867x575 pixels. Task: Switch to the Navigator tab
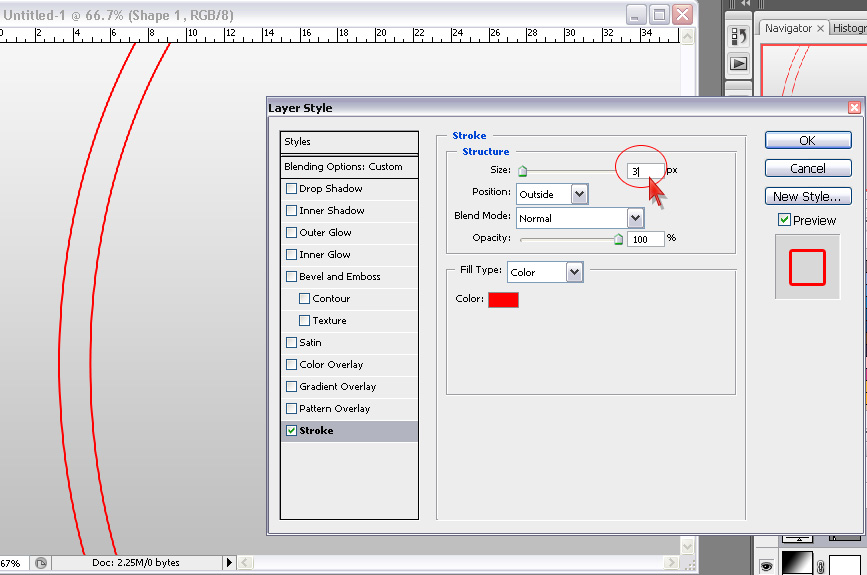[x=788, y=28]
